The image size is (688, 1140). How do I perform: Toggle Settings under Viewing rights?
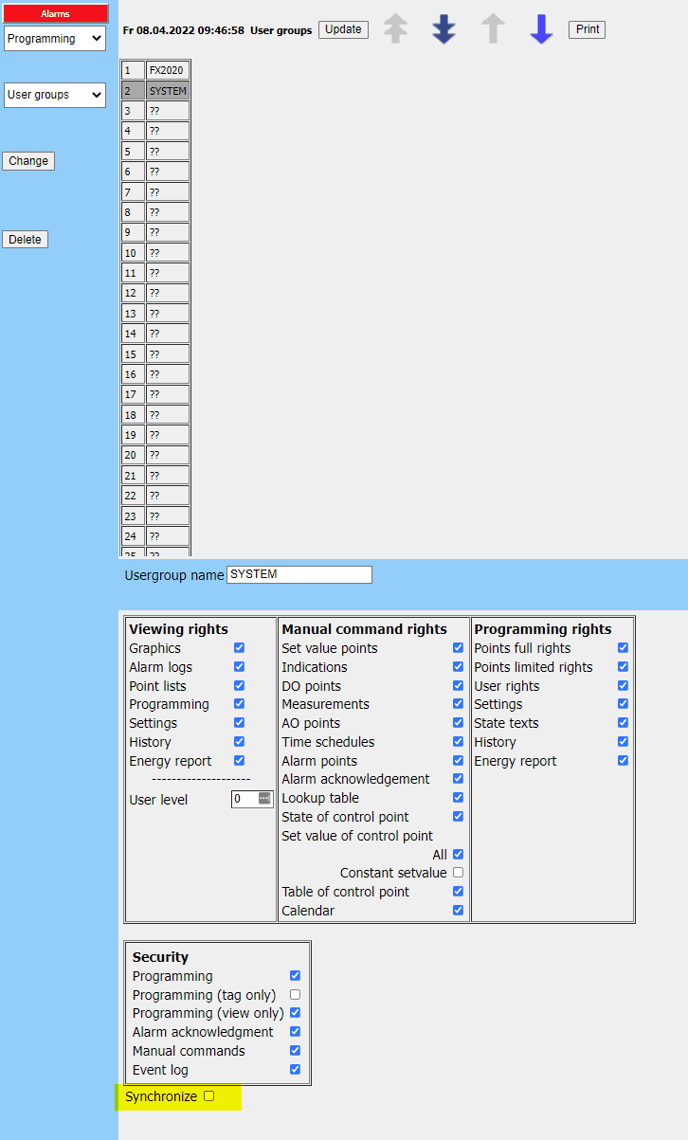coord(239,722)
